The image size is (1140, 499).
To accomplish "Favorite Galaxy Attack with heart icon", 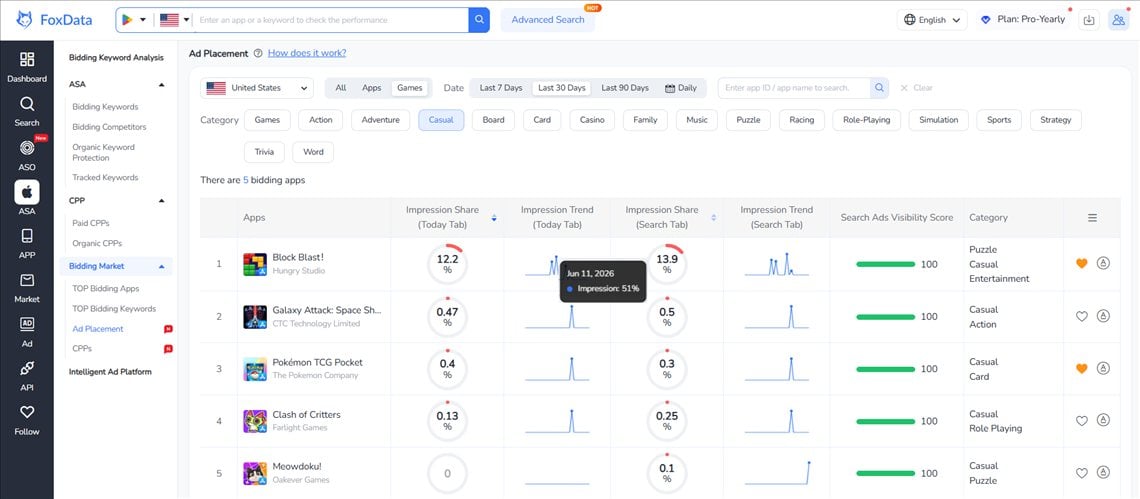I will 1082,316.
